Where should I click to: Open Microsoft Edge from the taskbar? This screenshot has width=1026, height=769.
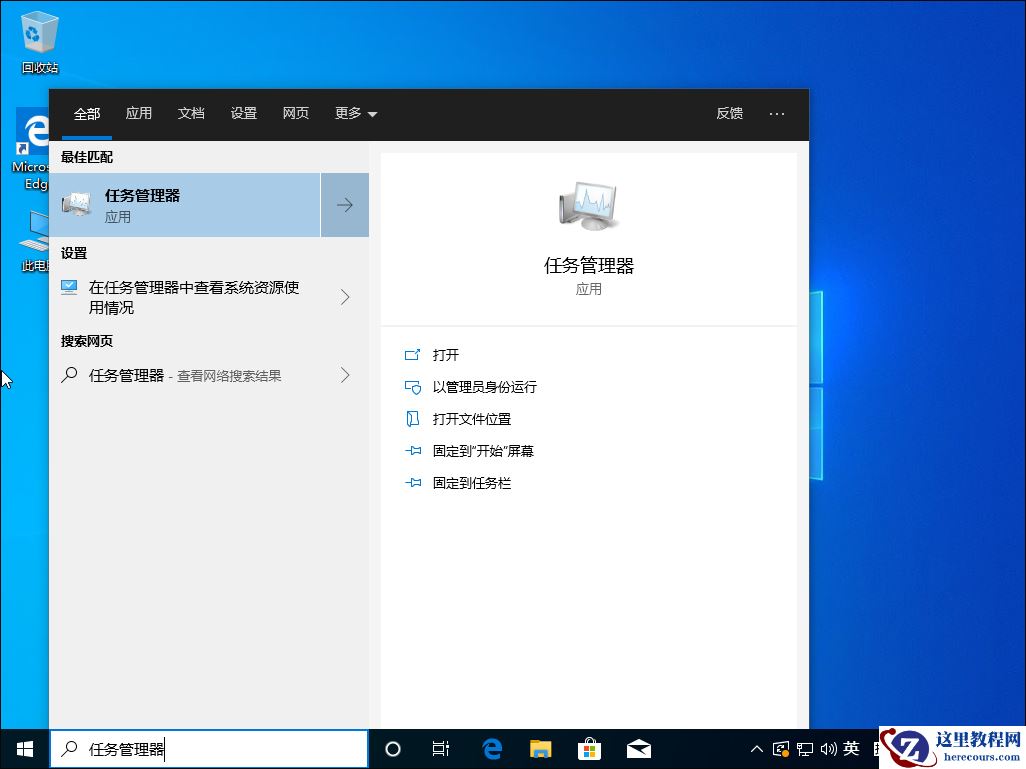pos(491,748)
